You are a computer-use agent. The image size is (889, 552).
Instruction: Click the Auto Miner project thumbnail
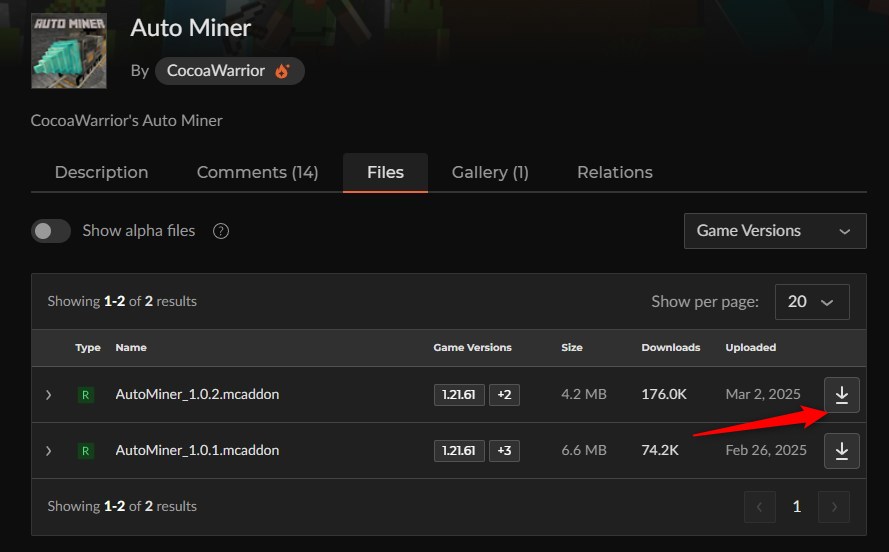click(69, 51)
